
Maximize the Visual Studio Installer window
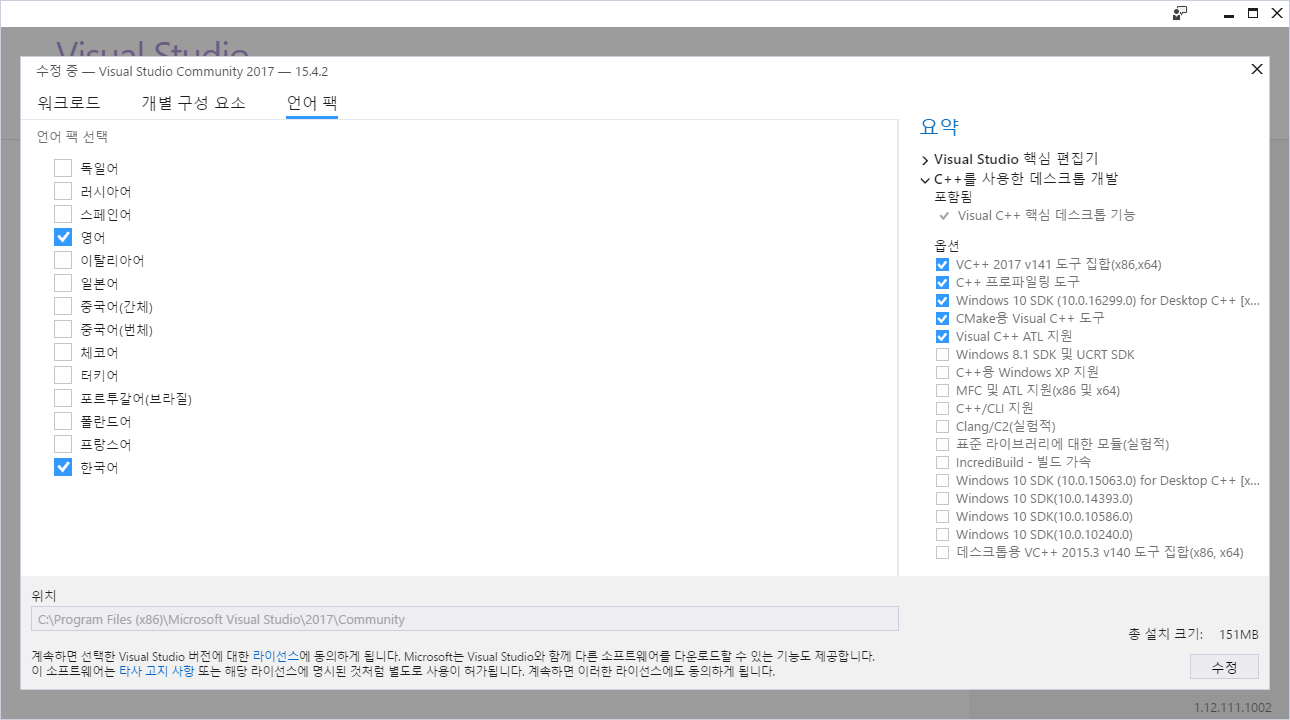click(1253, 13)
